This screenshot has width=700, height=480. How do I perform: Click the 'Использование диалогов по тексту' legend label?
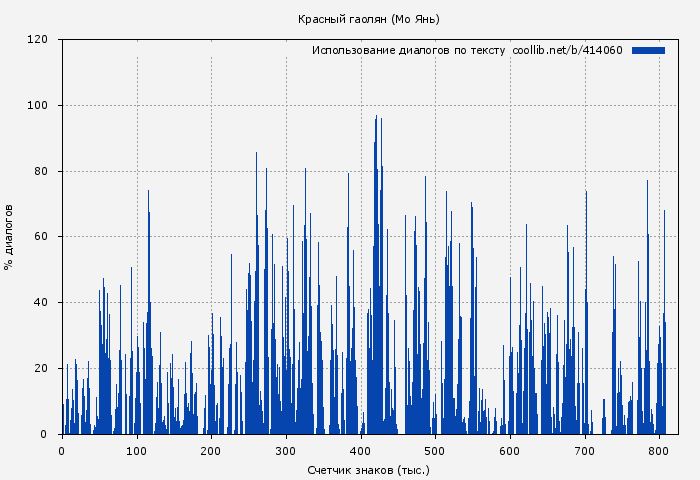(x=408, y=50)
